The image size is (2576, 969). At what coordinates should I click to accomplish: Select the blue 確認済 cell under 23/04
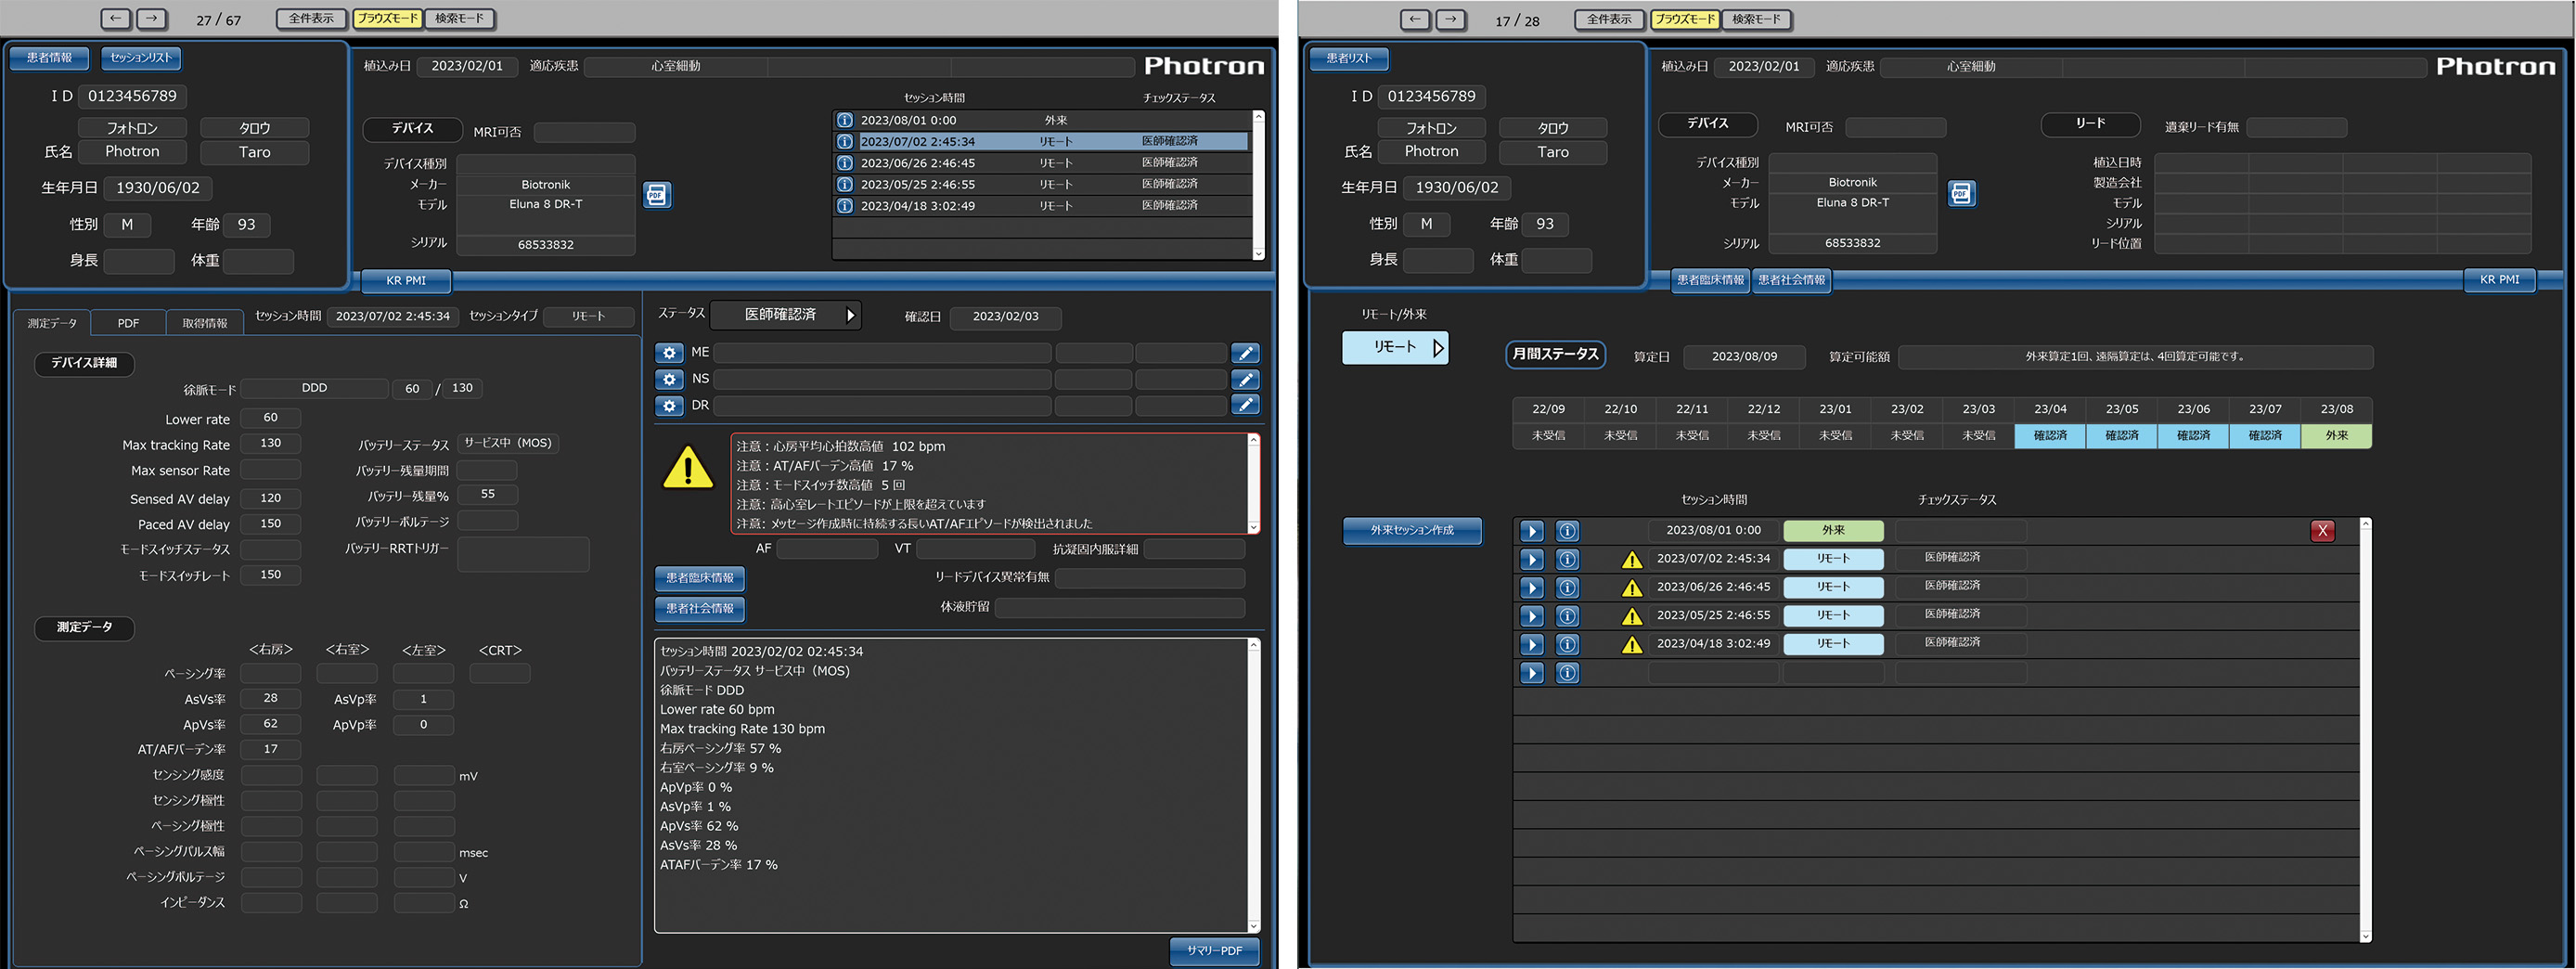coord(2050,436)
